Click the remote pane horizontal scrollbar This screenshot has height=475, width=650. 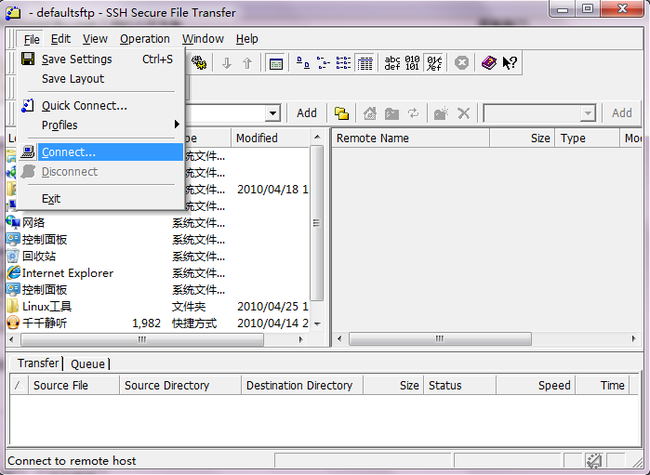click(440, 339)
